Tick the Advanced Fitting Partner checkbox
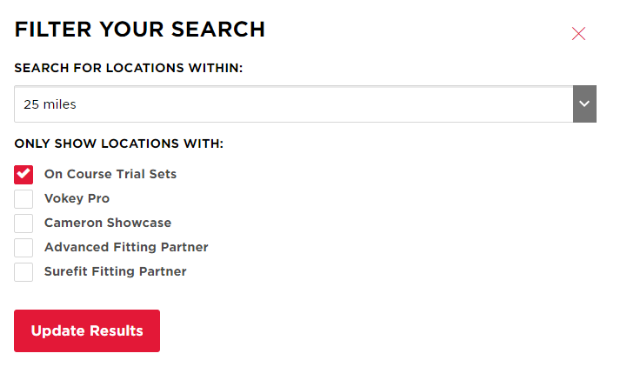 [x=23, y=248]
